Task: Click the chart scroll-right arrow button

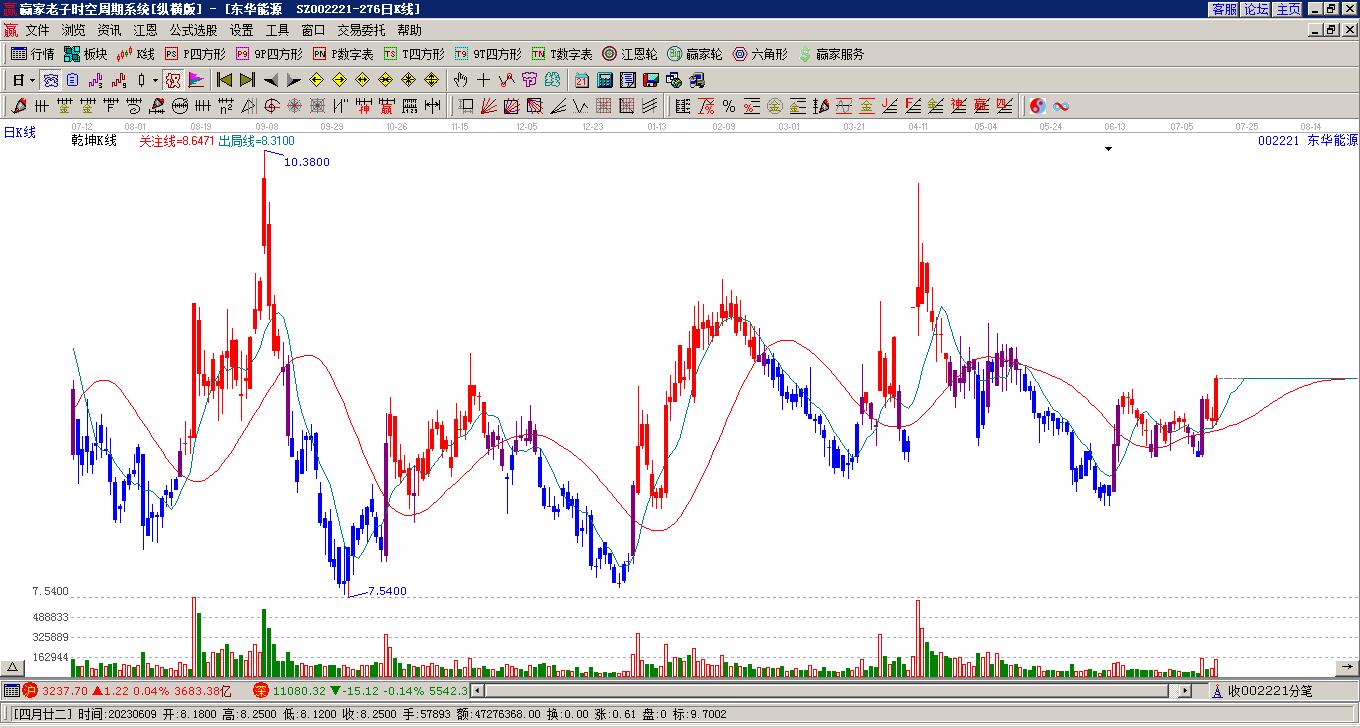Action: pyautogui.click(x=1346, y=667)
